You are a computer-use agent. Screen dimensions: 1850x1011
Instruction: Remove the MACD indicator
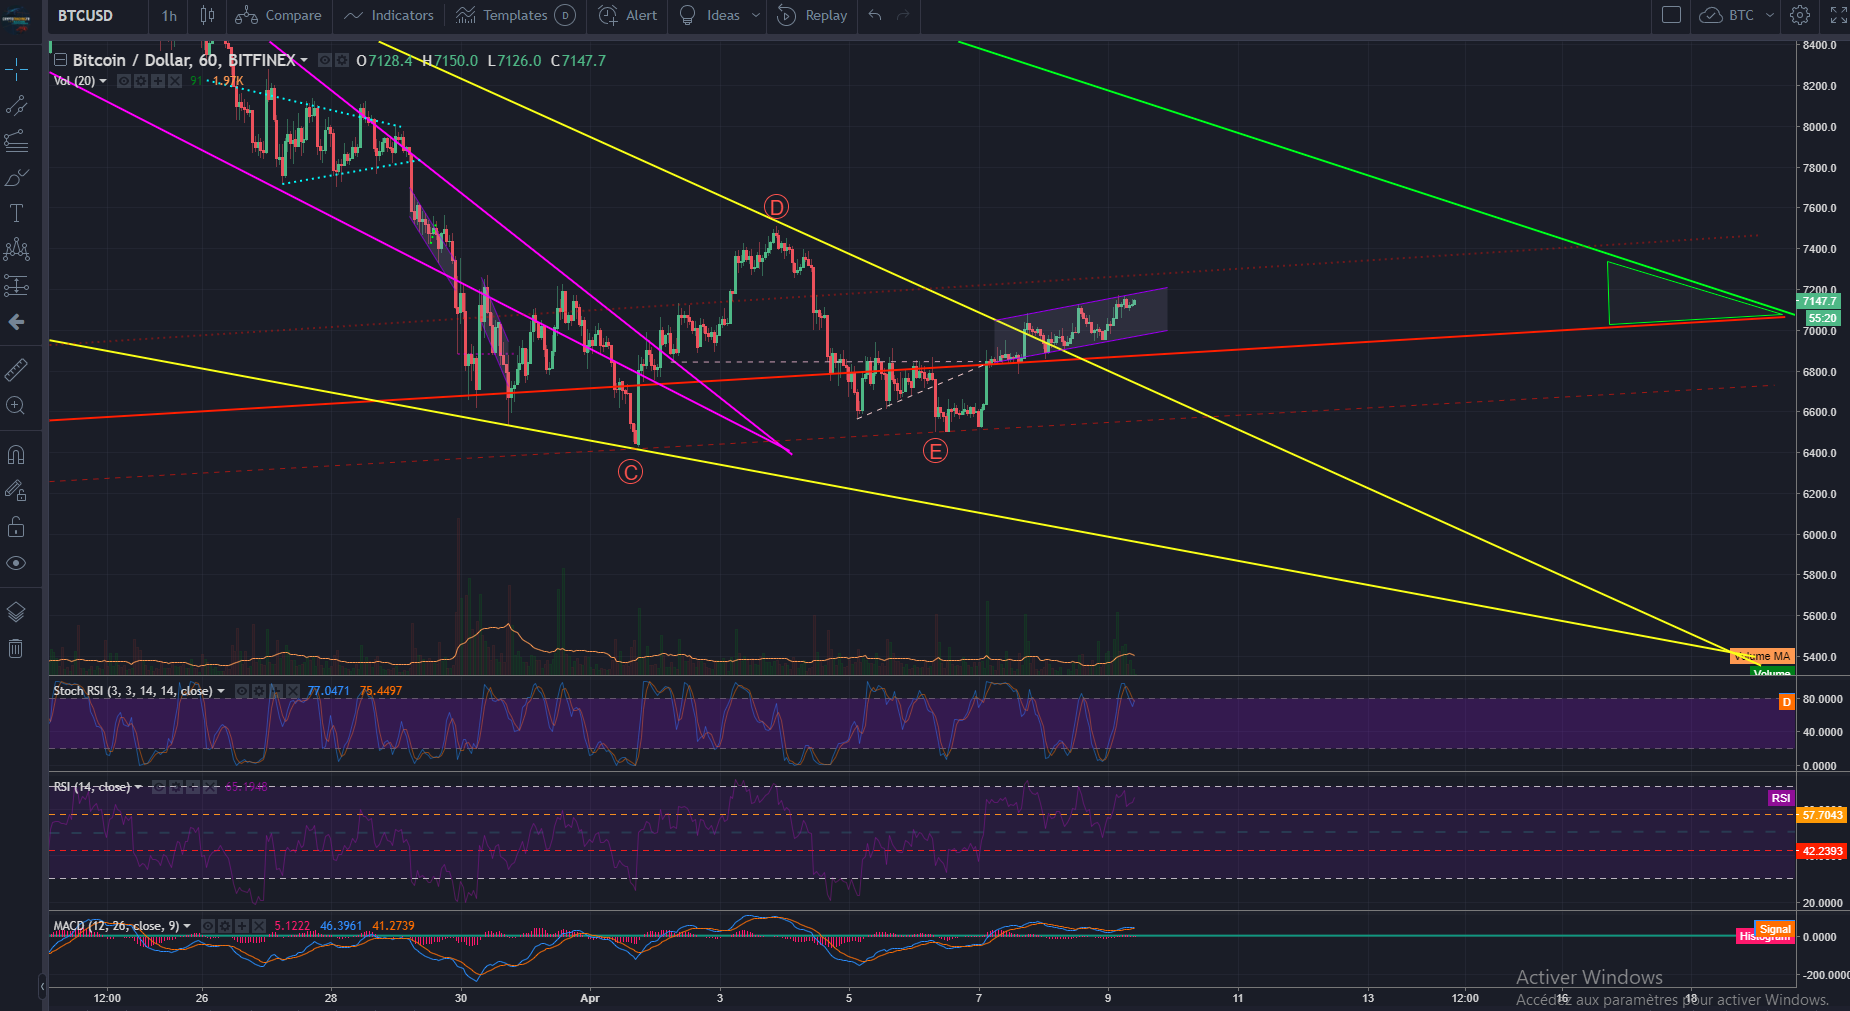[259, 926]
